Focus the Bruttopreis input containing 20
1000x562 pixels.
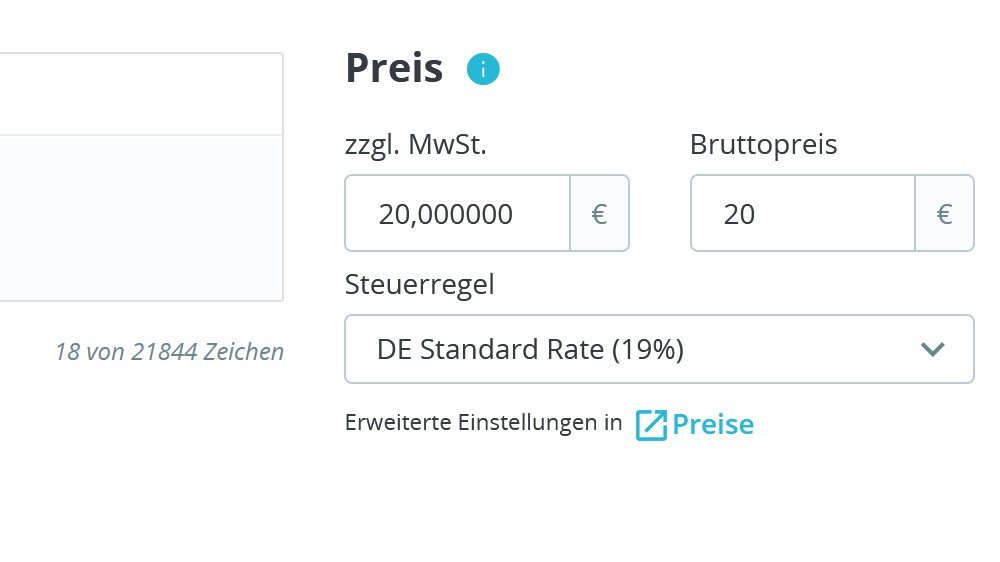802,214
